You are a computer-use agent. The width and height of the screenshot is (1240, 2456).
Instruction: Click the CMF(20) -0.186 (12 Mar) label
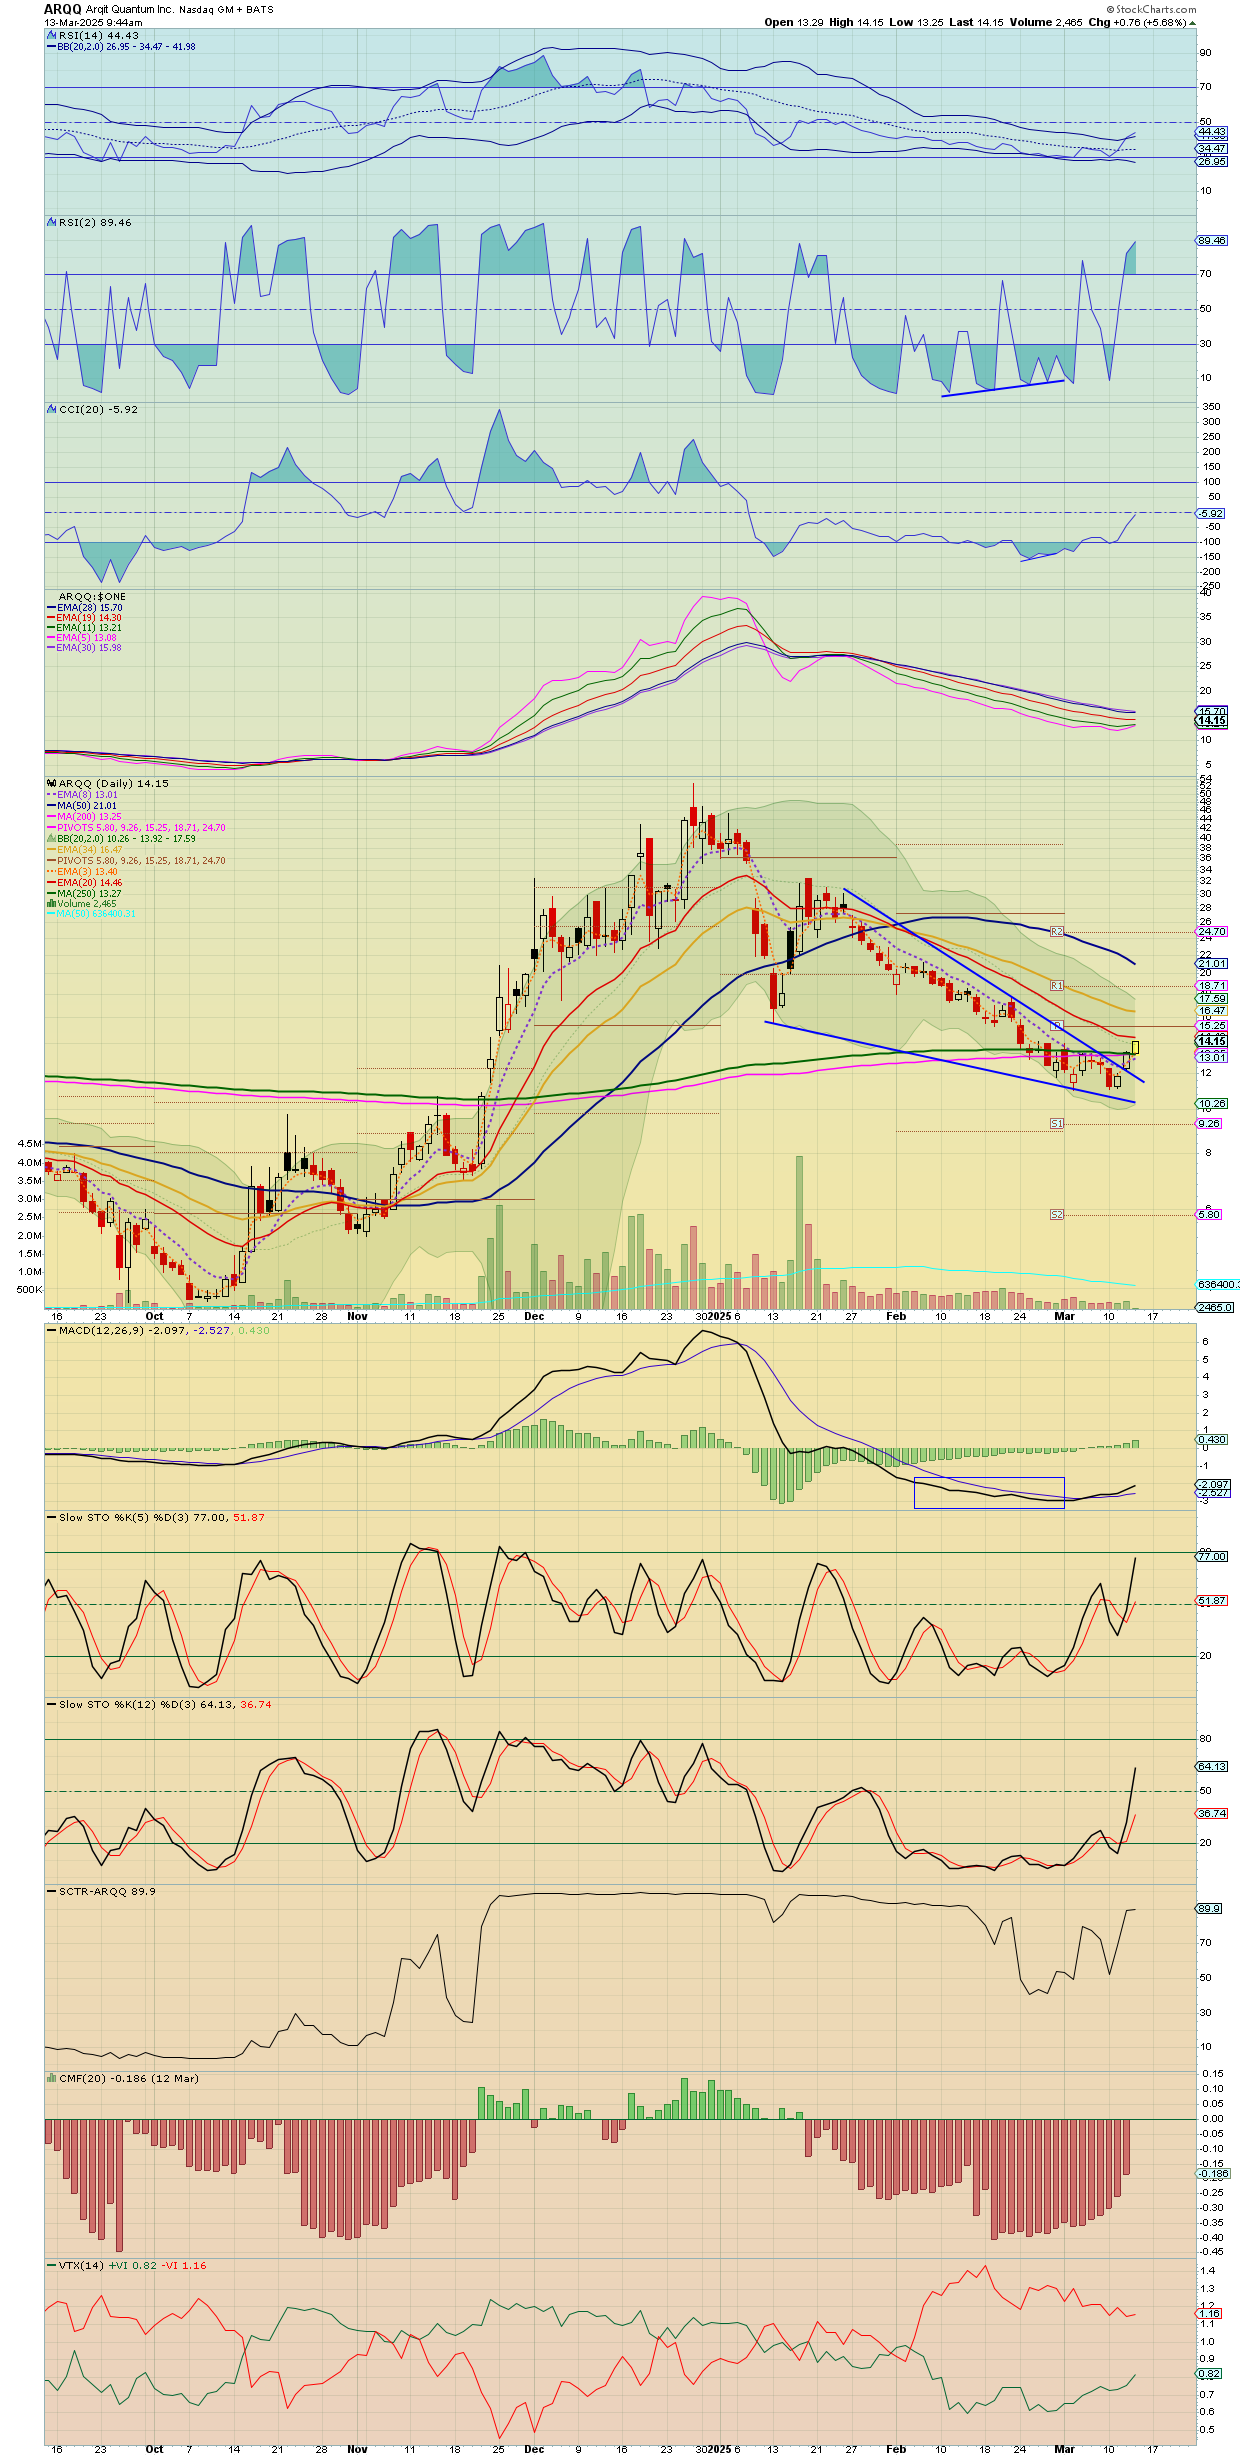[x=128, y=2079]
